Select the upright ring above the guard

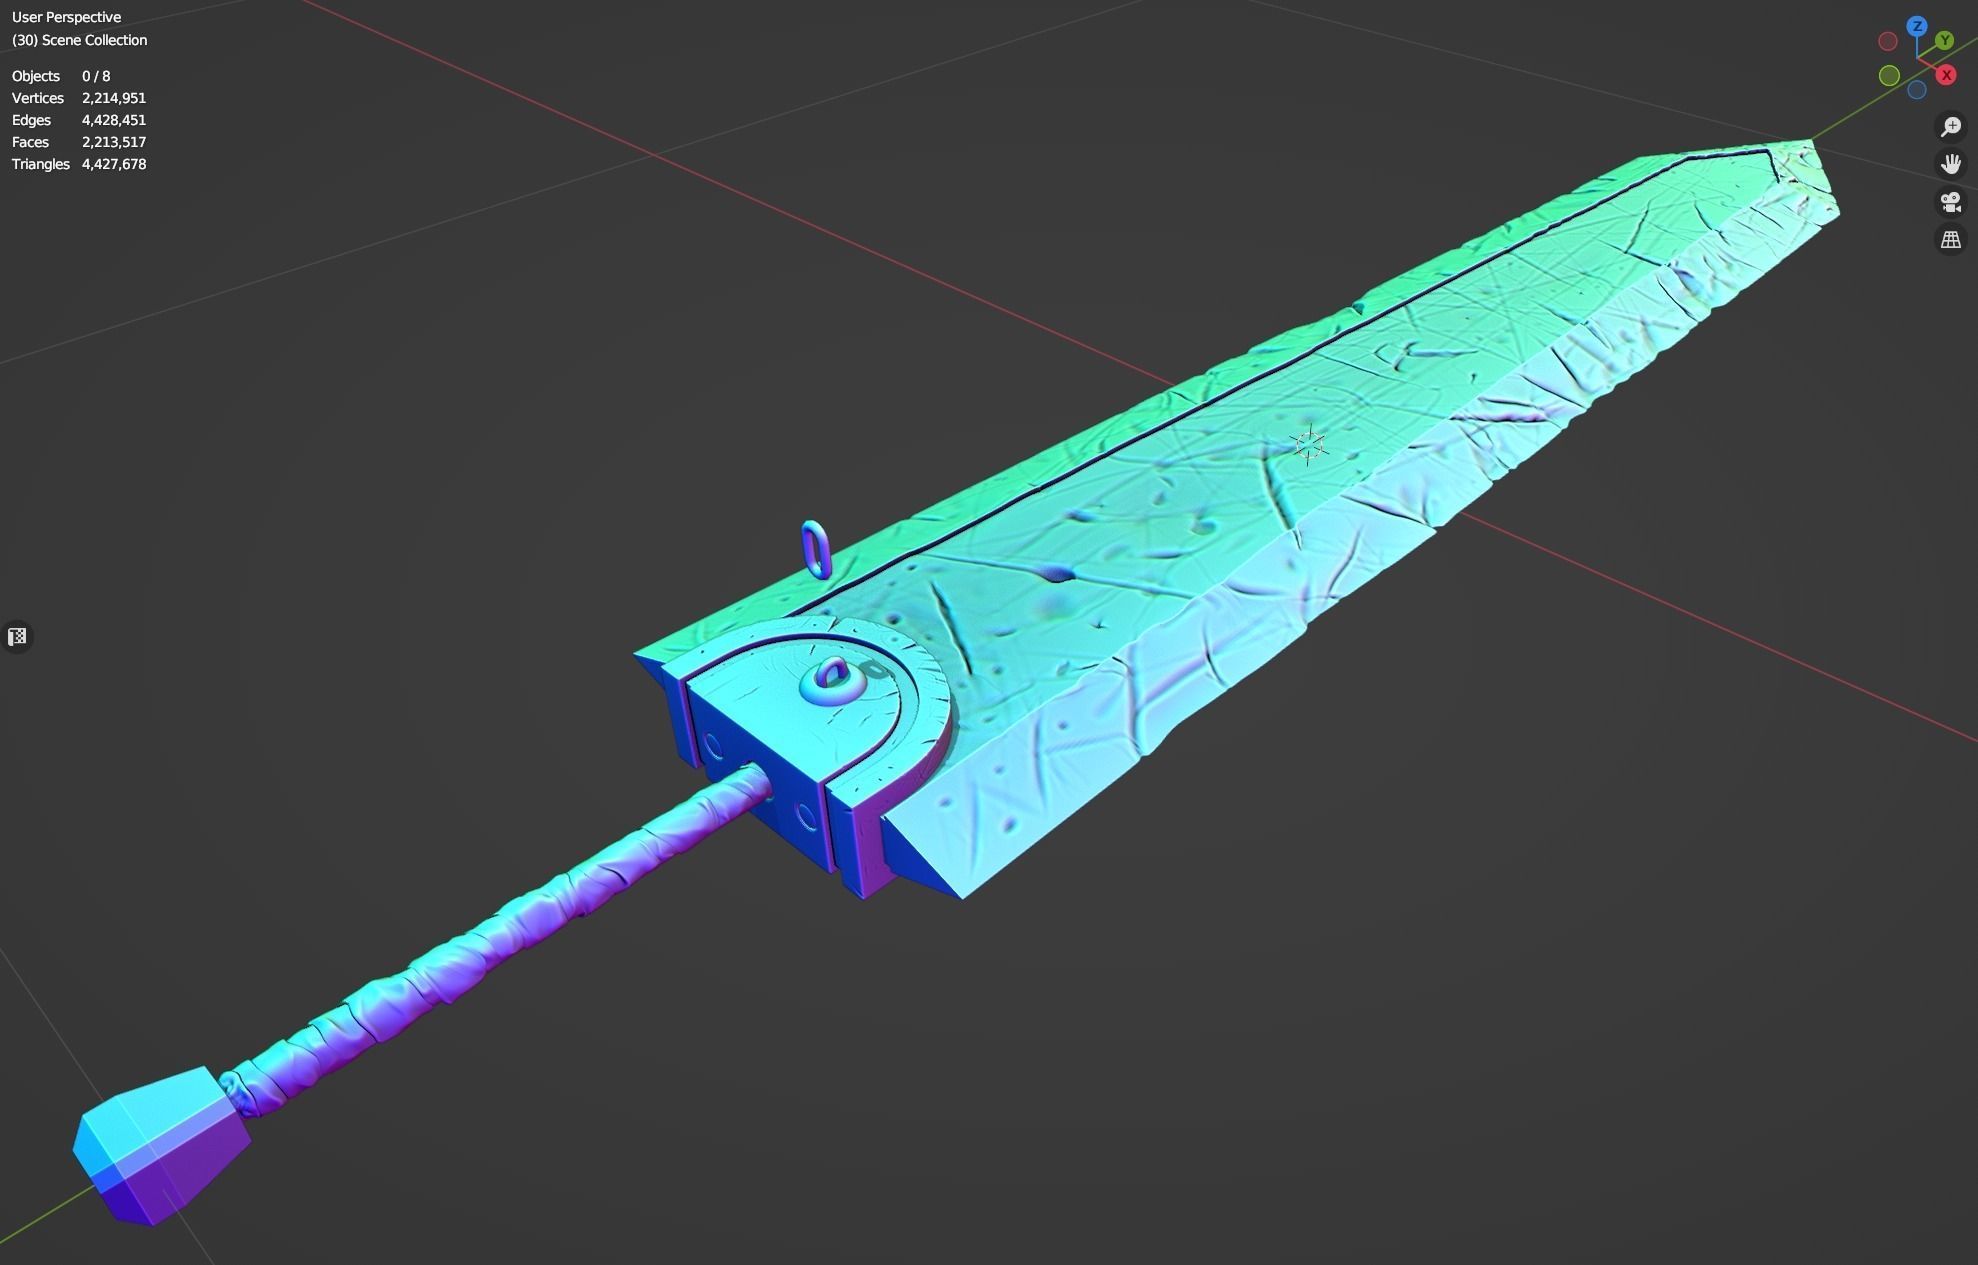(x=817, y=549)
